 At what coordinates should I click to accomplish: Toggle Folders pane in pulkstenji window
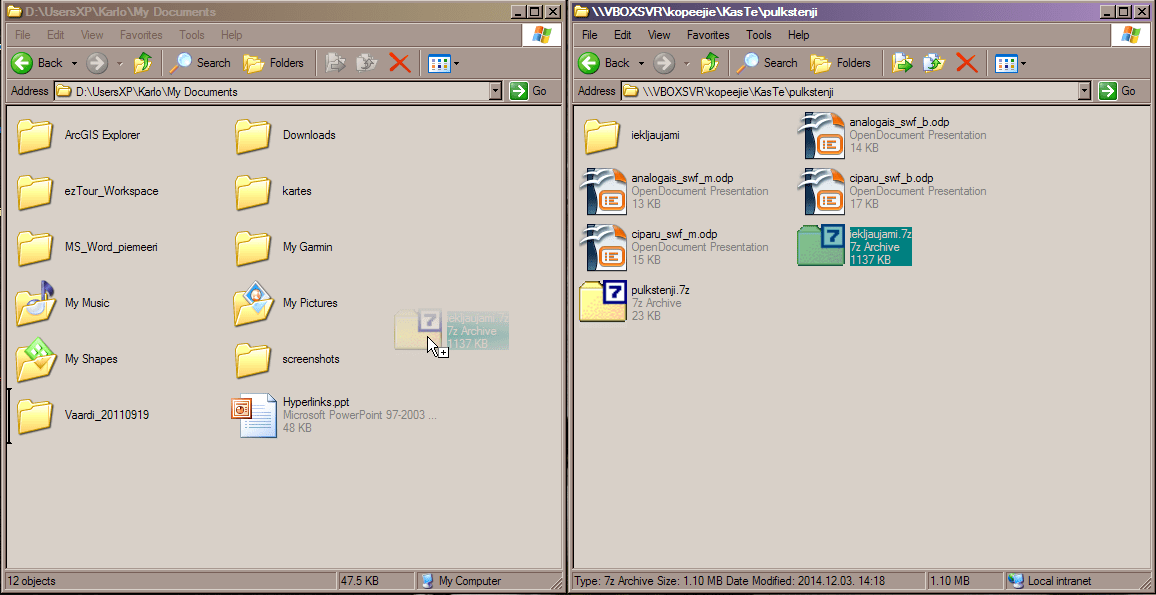pyautogui.click(x=841, y=63)
